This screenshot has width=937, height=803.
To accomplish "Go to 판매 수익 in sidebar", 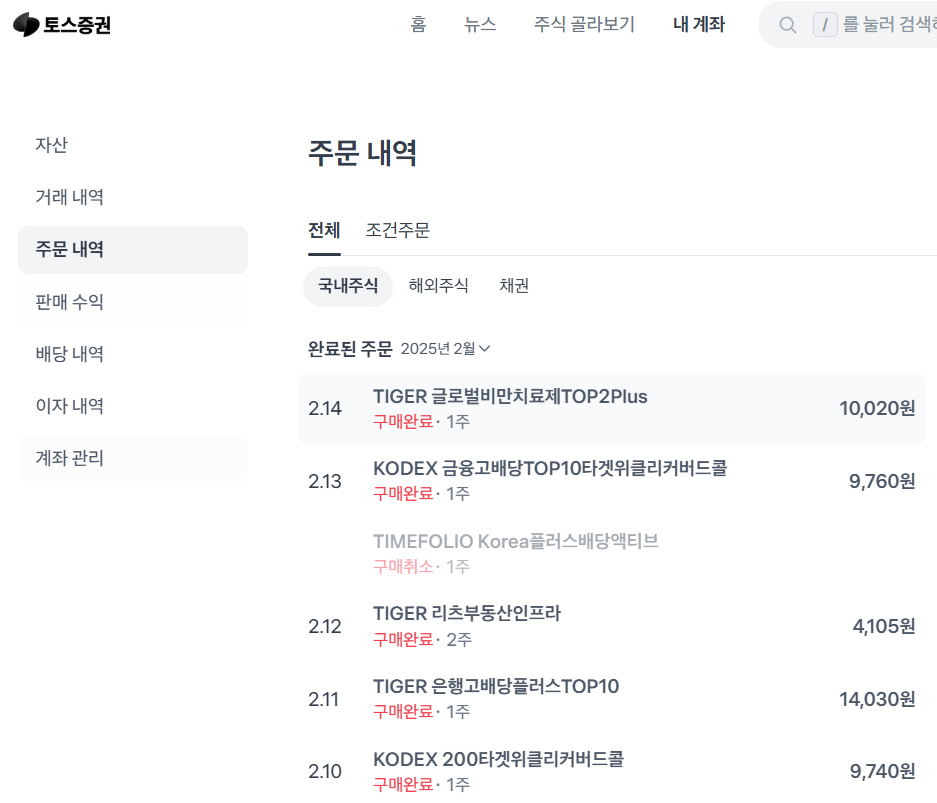I will [x=133, y=302].
